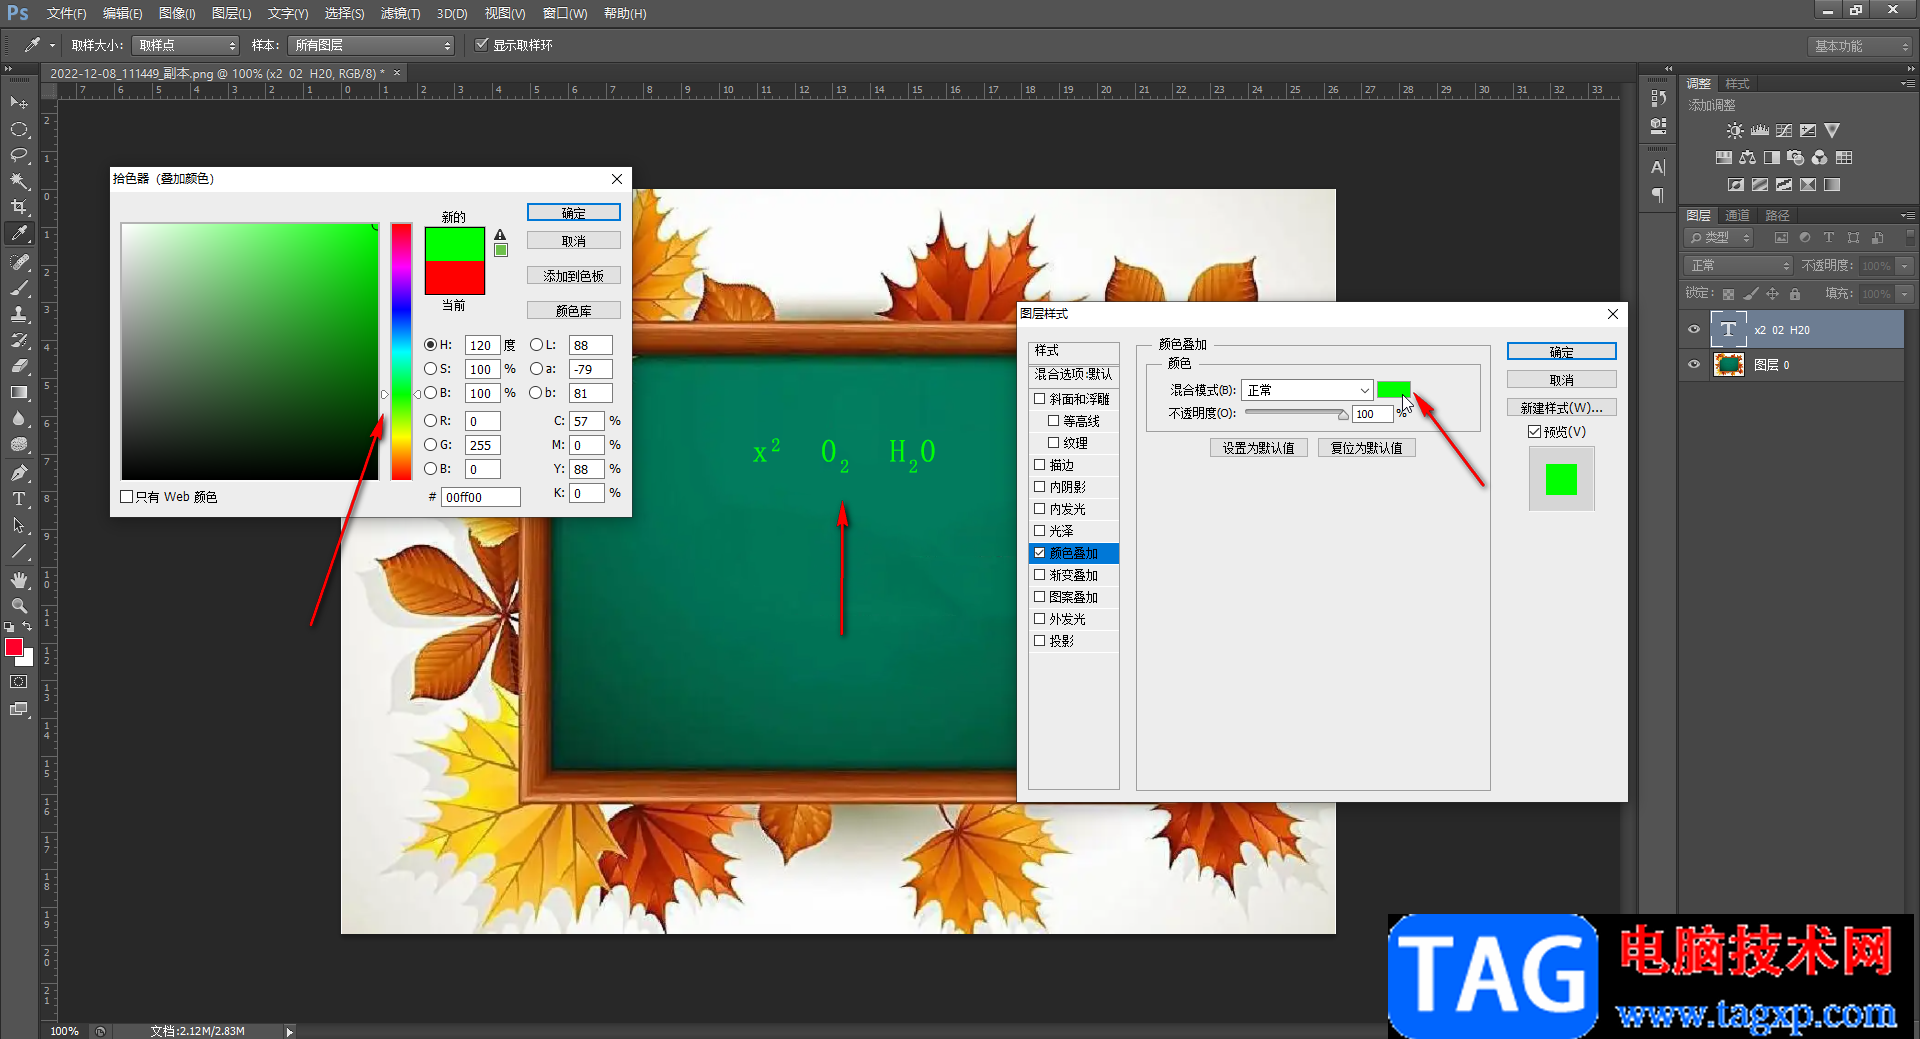This screenshot has width=1920, height=1039.
Task: Enable Drop Shadow (投影) checkbox
Action: [x=1040, y=640]
